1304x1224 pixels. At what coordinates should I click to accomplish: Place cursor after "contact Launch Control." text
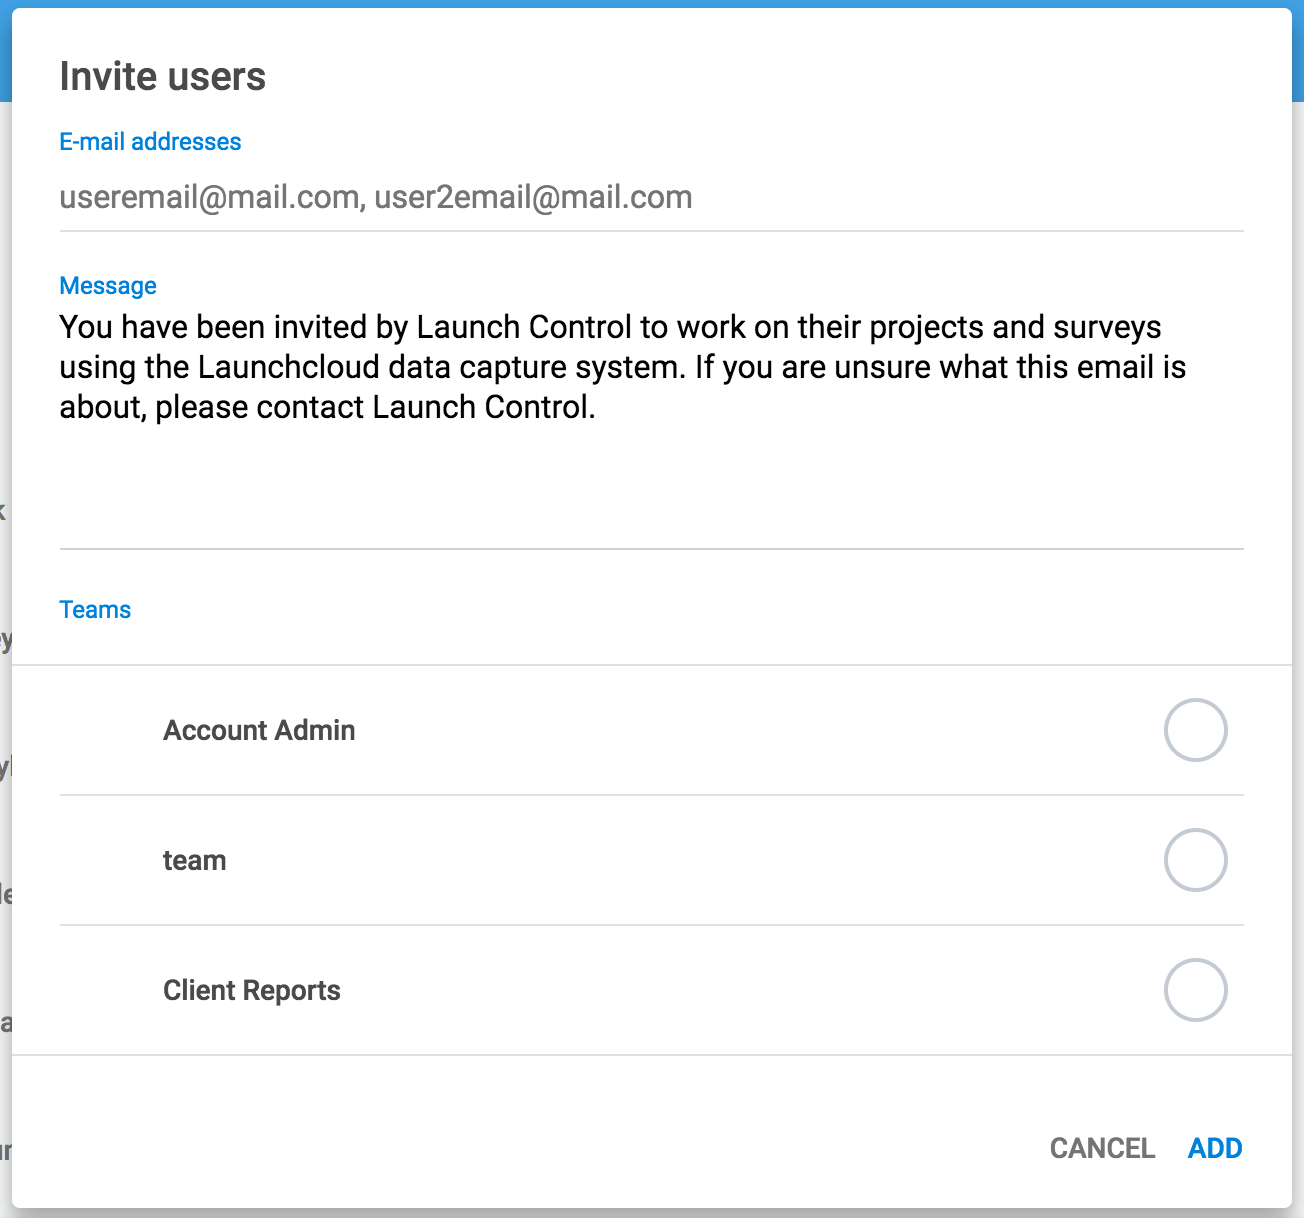(598, 408)
